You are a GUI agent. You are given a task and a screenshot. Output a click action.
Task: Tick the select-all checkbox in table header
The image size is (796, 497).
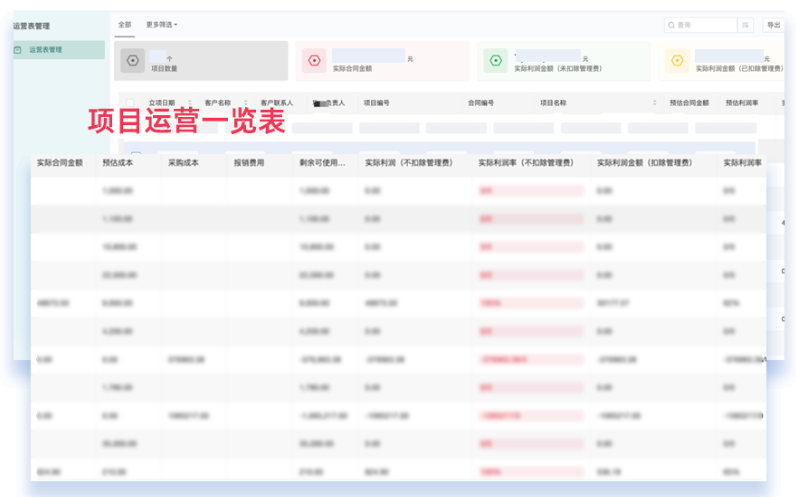(x=130, y=103)
